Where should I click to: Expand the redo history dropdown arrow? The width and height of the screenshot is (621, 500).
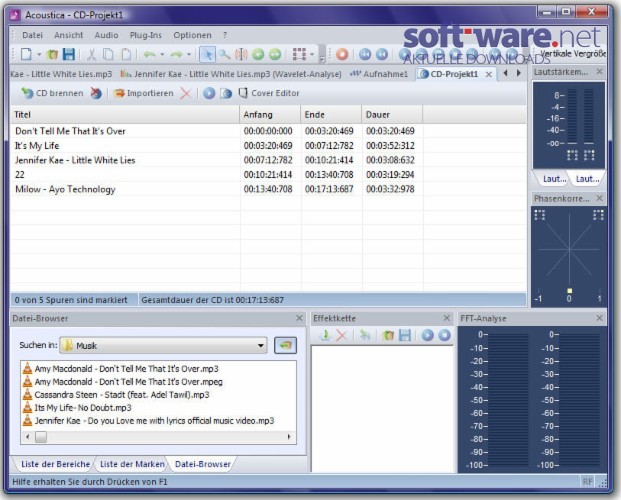pyautogui.click(x=189, y=54)
